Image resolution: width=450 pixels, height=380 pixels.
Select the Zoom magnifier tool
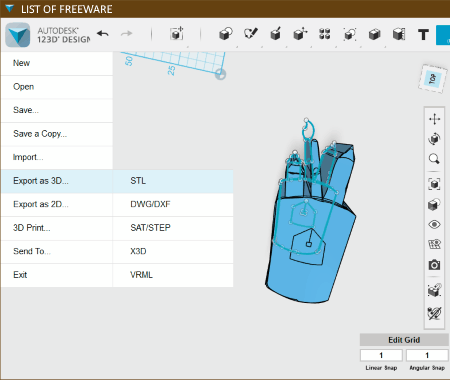pyautogui.click(x=434, y=159)
